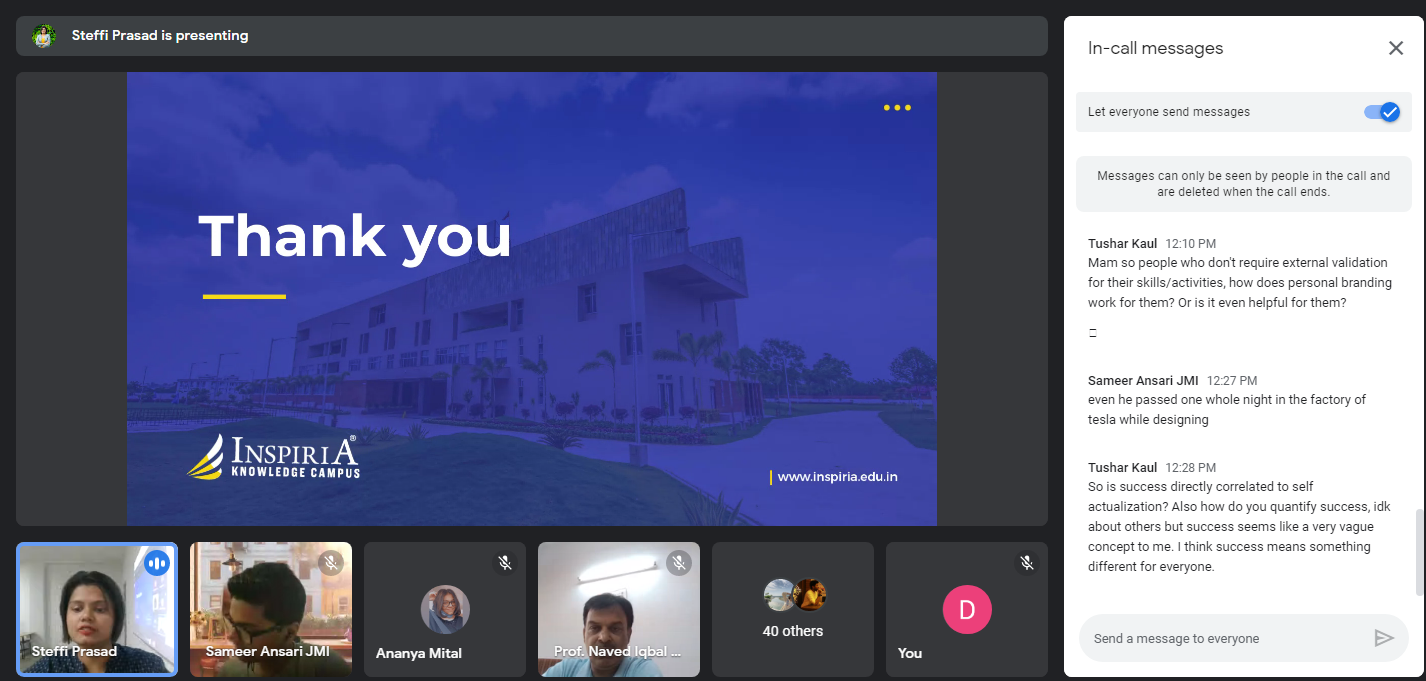Click Tushar Kaul's 12:10 PM message sender name
1426x681 pixels.
point(1122,244)
